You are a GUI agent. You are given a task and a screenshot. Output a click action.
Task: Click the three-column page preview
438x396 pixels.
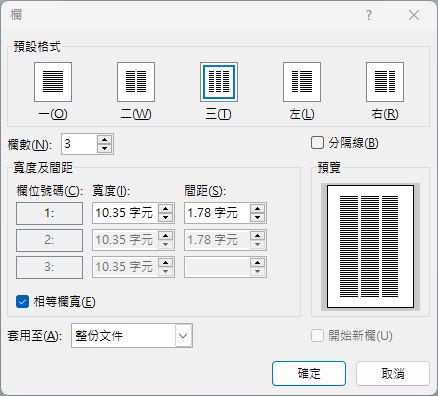coord(370,247)
